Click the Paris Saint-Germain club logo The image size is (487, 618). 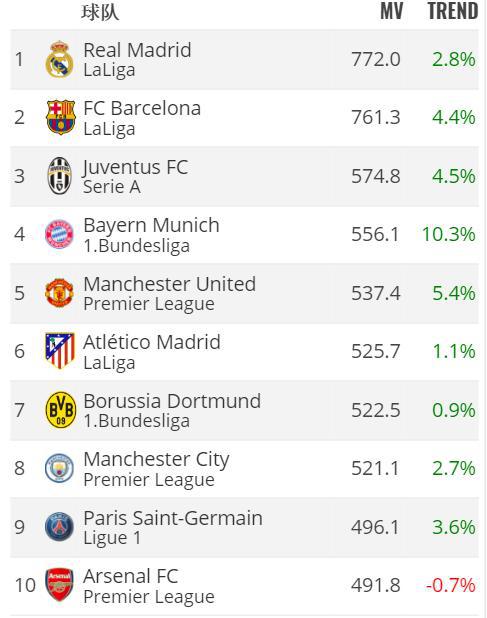[59, 527]
